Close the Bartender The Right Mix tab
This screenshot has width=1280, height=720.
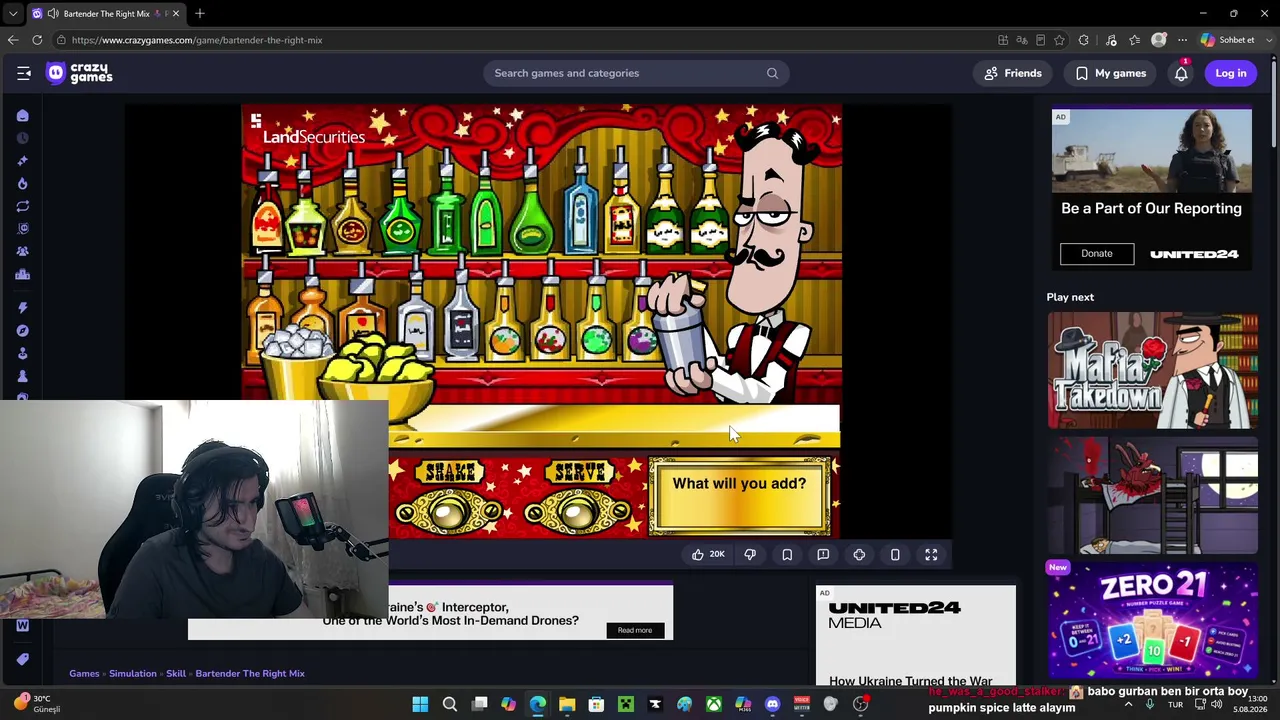(x=175, y=14)
